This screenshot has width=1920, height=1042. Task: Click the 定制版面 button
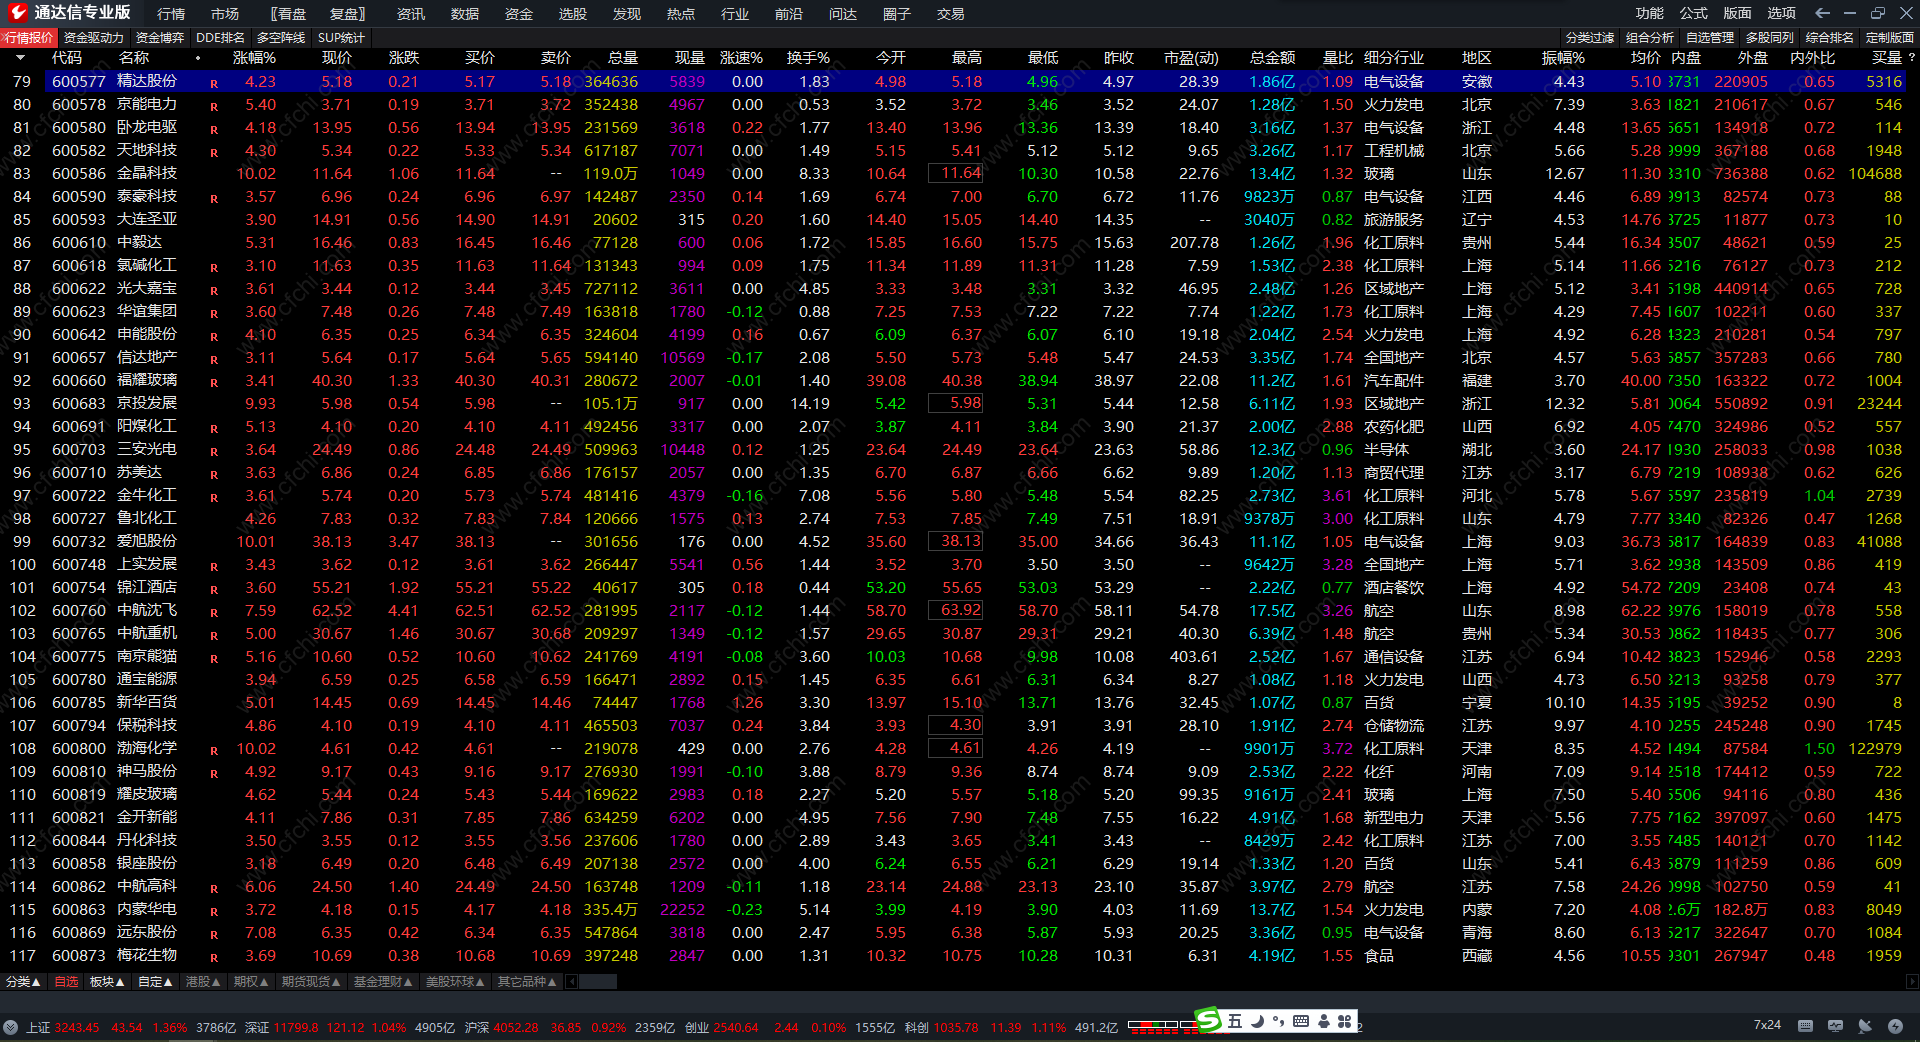point(1890,38)
